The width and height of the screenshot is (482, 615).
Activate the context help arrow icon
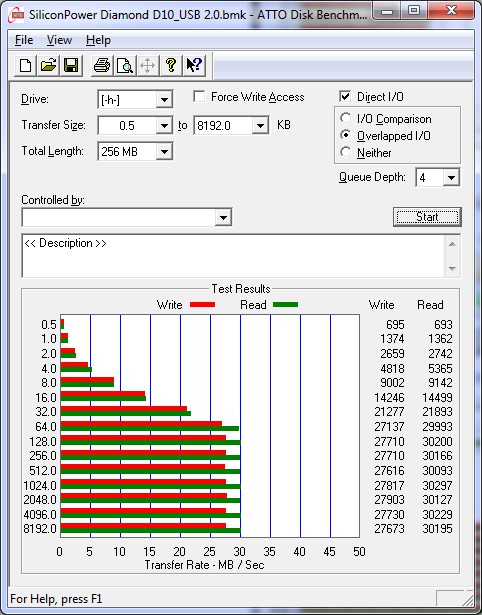pyautogui.click(x=194, y=66)
